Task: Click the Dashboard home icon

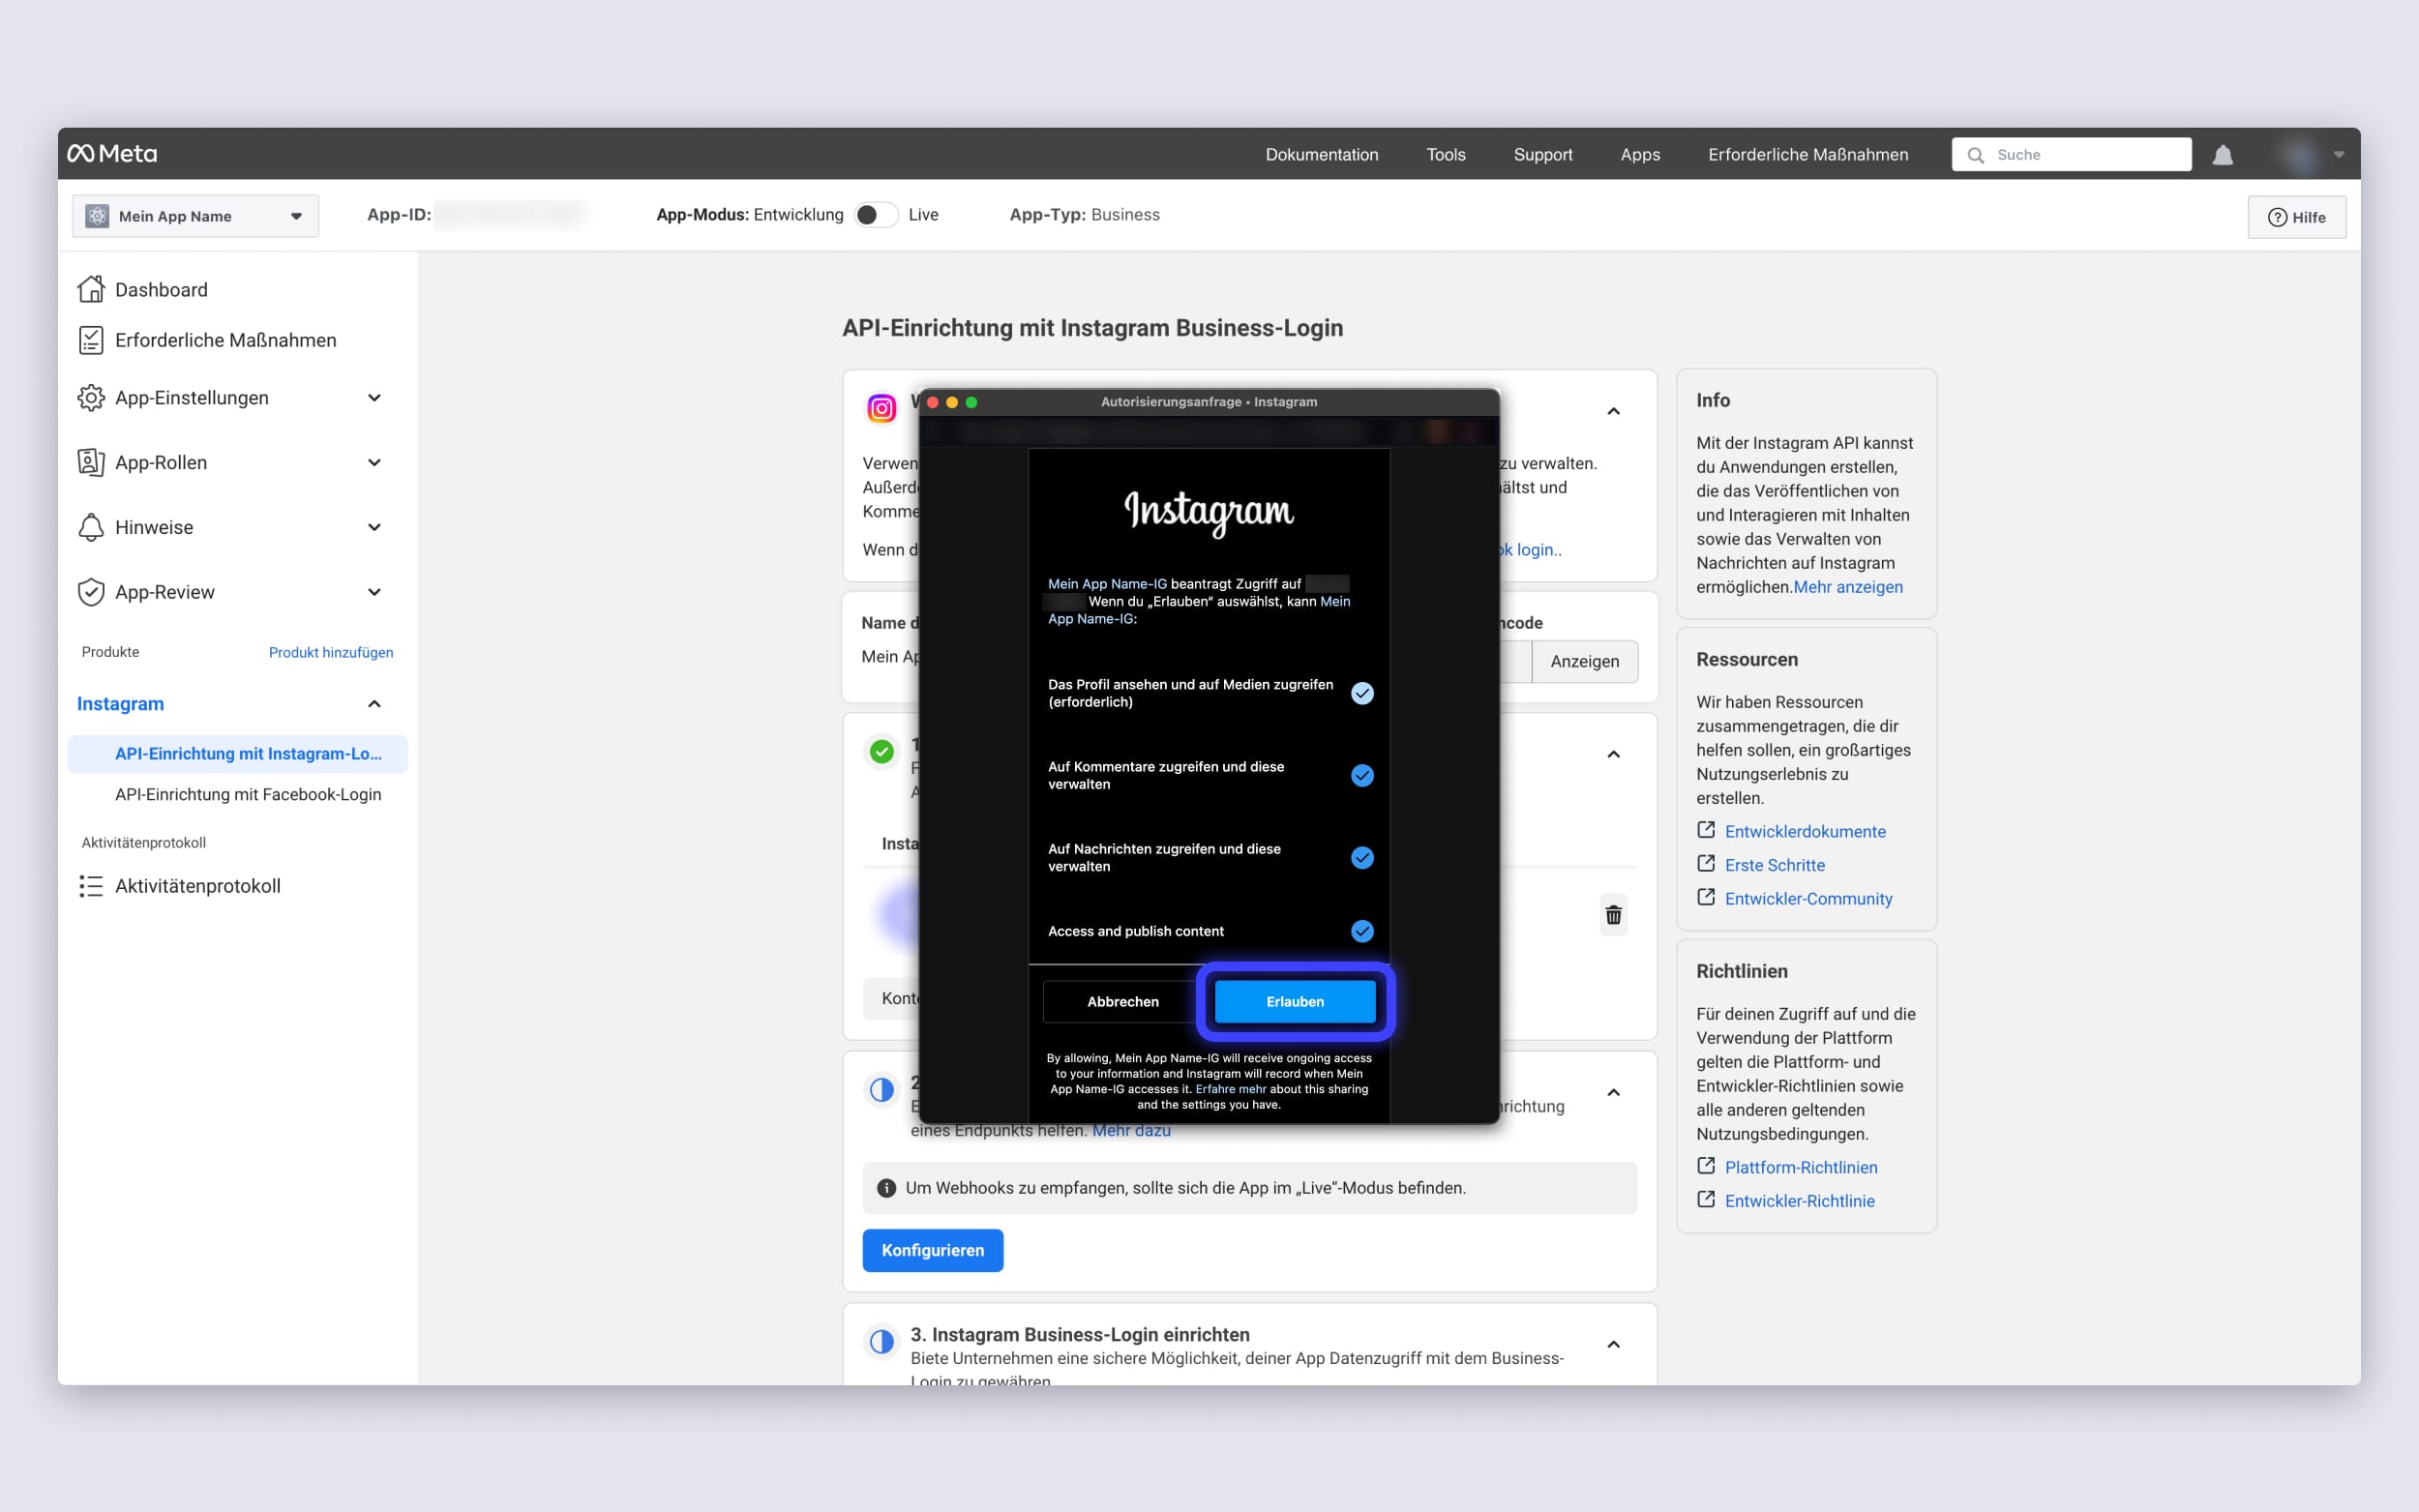Action: (x=91, y=289)
